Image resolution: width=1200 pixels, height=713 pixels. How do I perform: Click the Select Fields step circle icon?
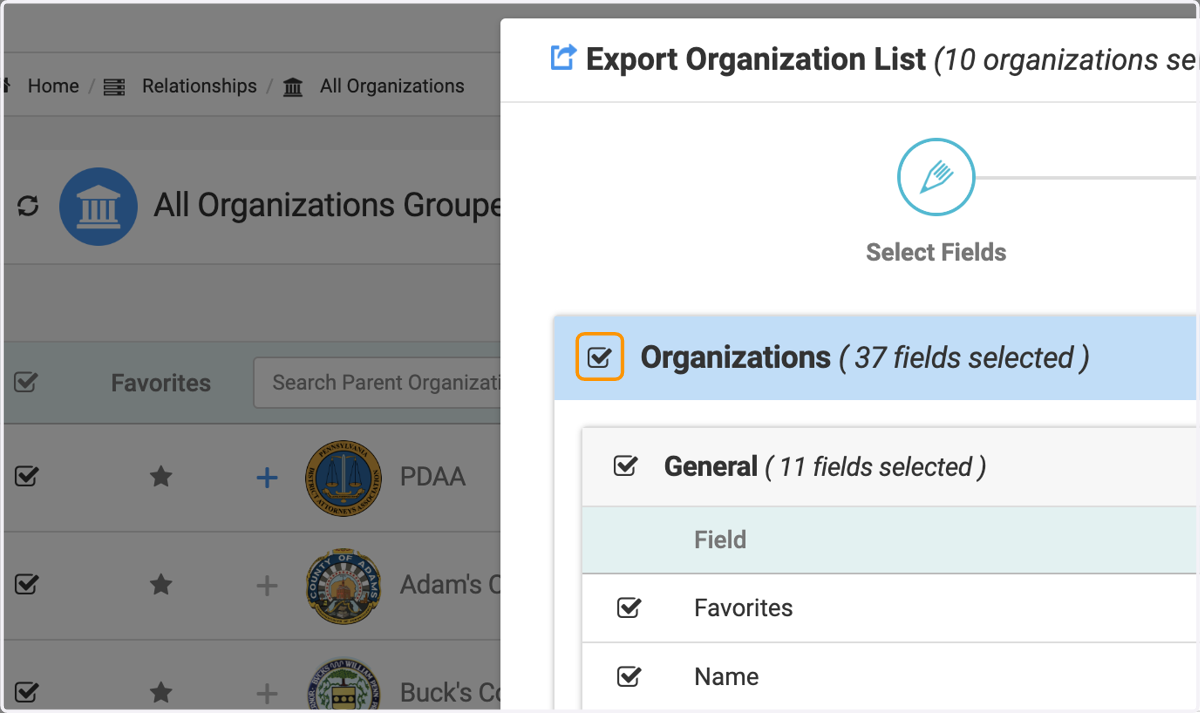(x=936, y=178)
